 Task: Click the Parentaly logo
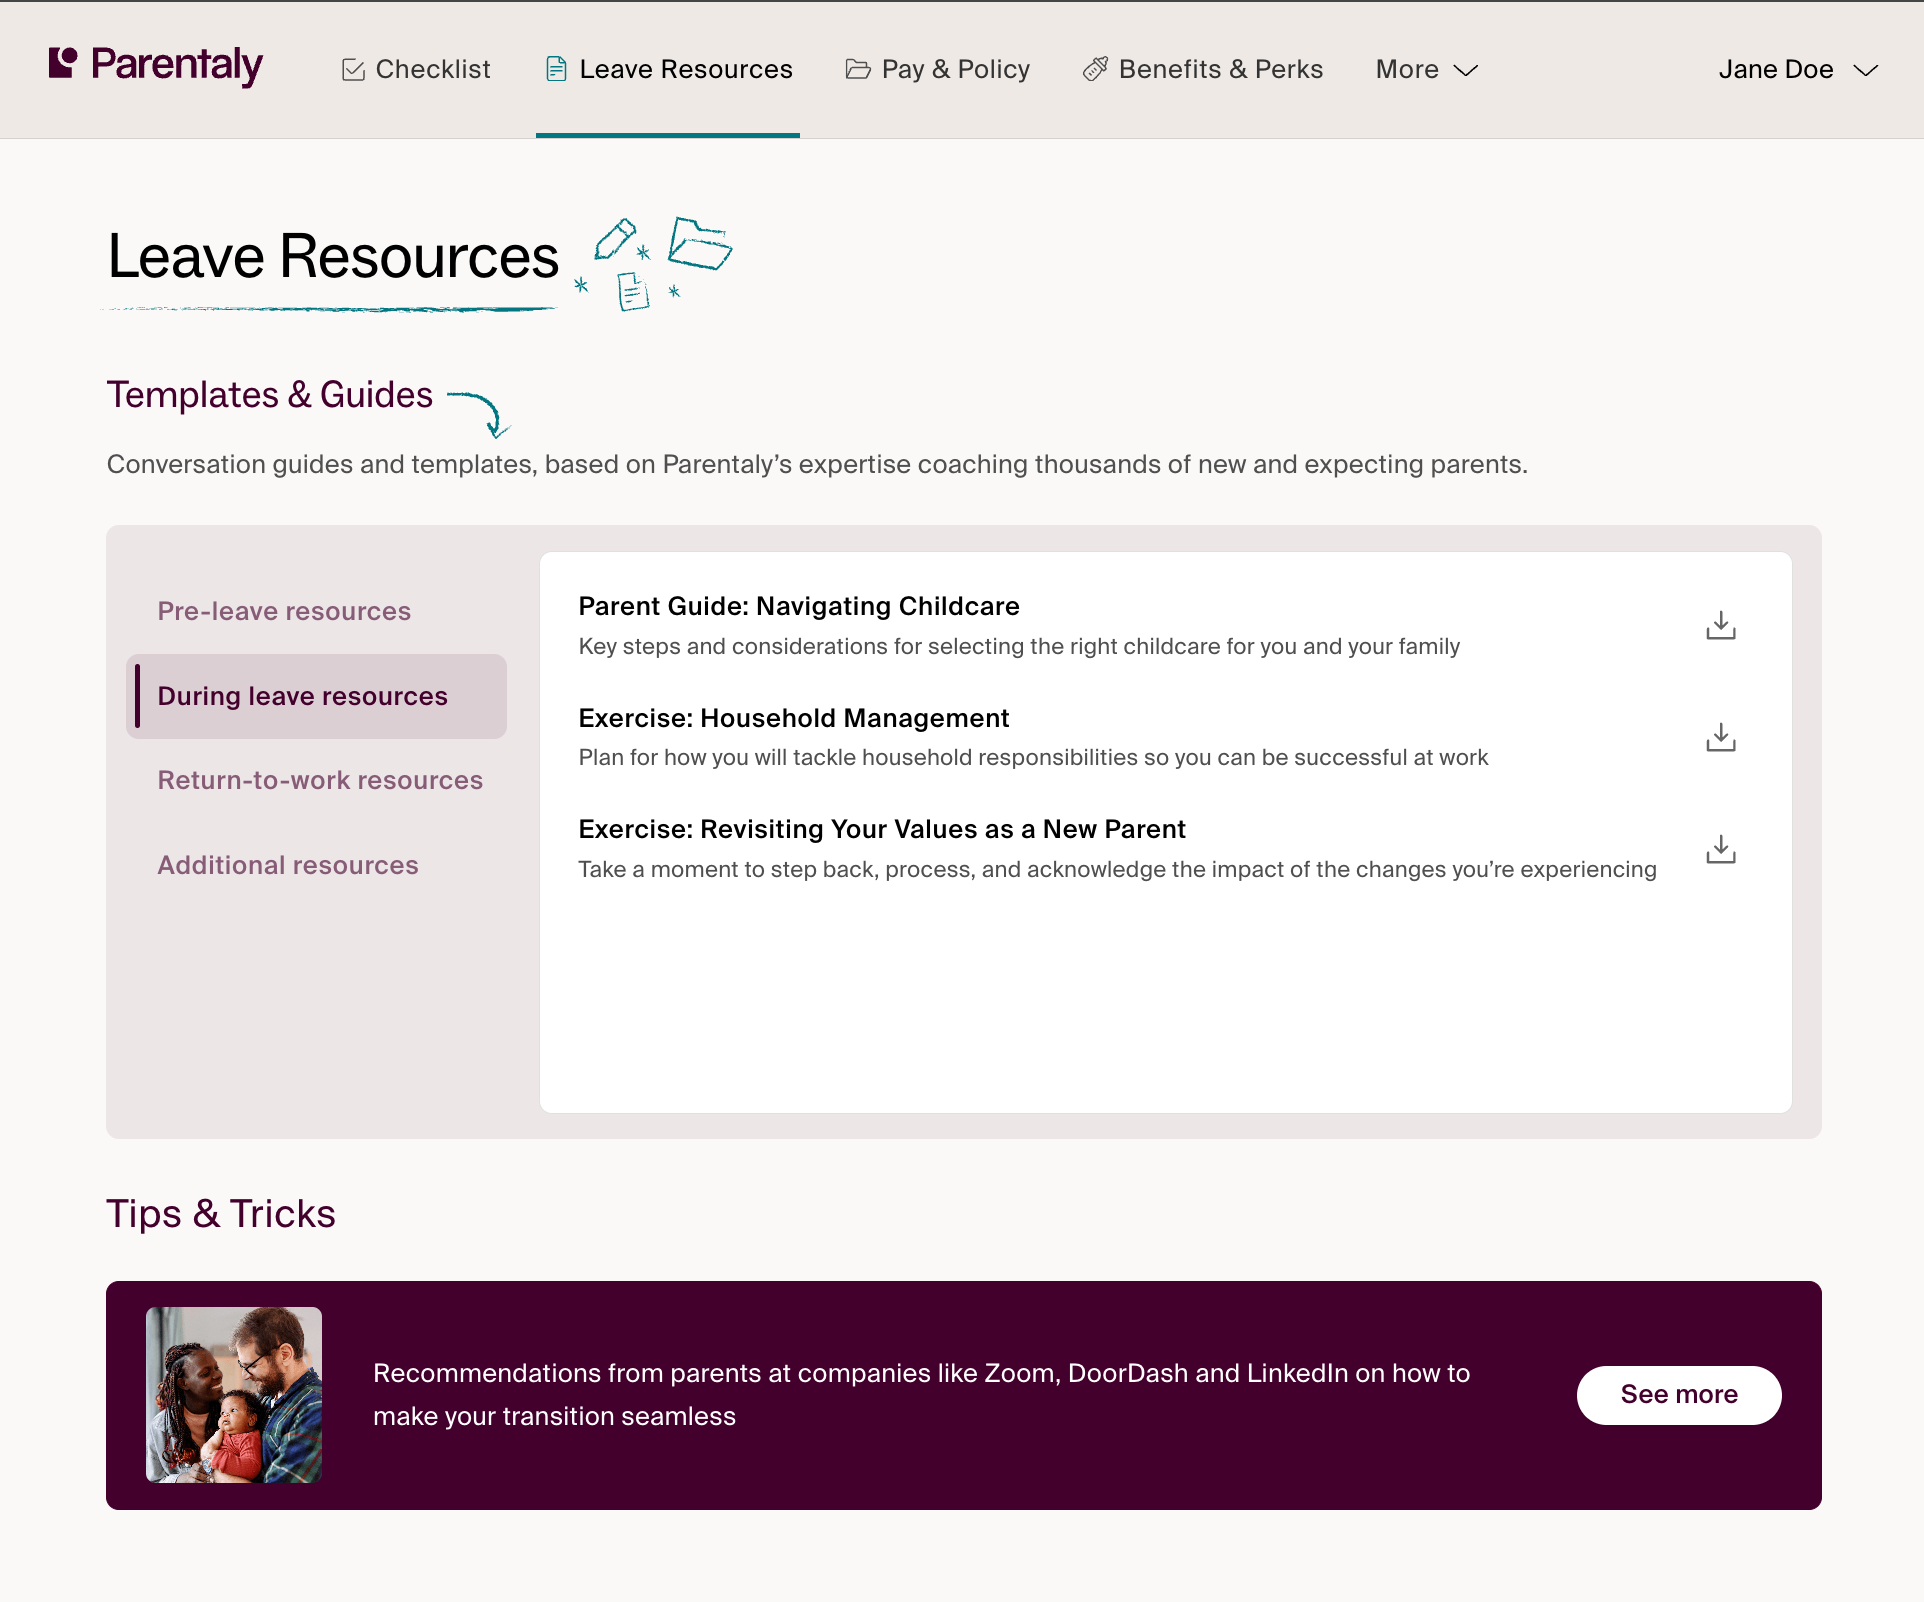(156, 66)
